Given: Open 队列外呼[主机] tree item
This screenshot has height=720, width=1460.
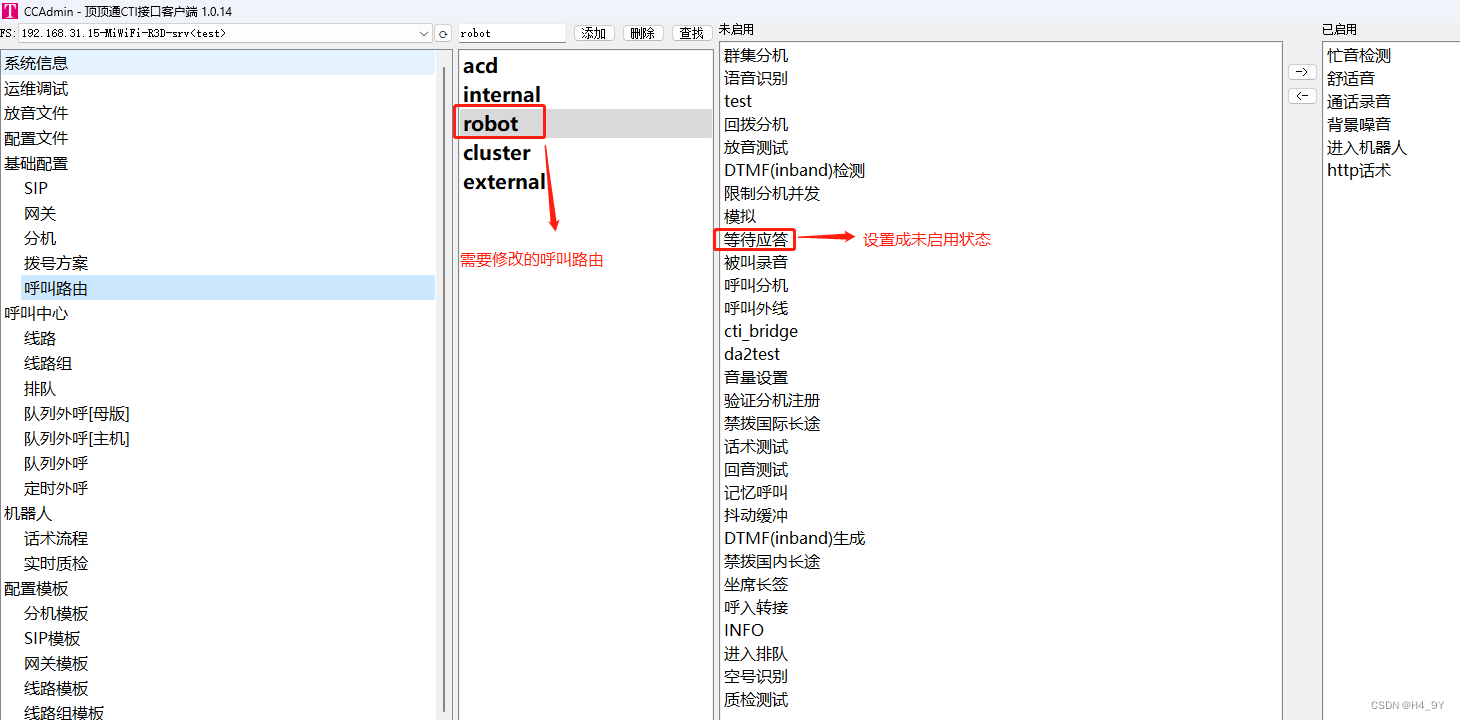Looking at the screenshot, I should pos(77,438).
